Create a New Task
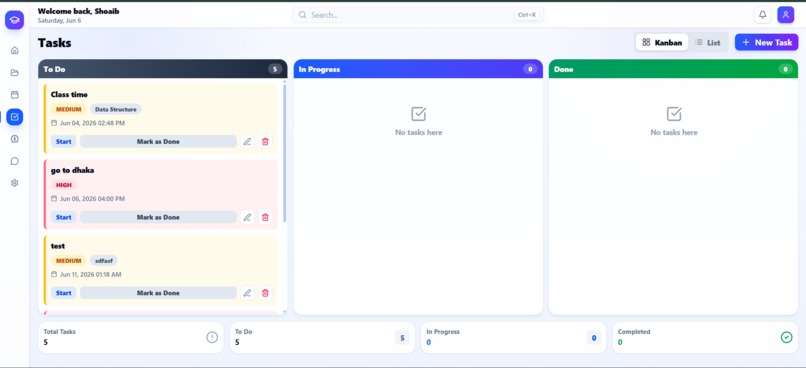The height and width of the screenshot is (368, 806). [x=766, y=43]
